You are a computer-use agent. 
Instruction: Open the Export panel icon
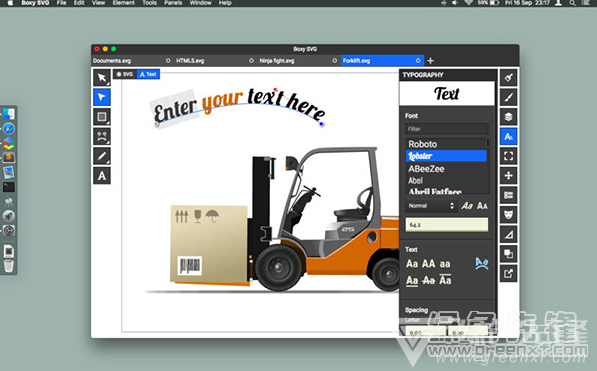508,273
